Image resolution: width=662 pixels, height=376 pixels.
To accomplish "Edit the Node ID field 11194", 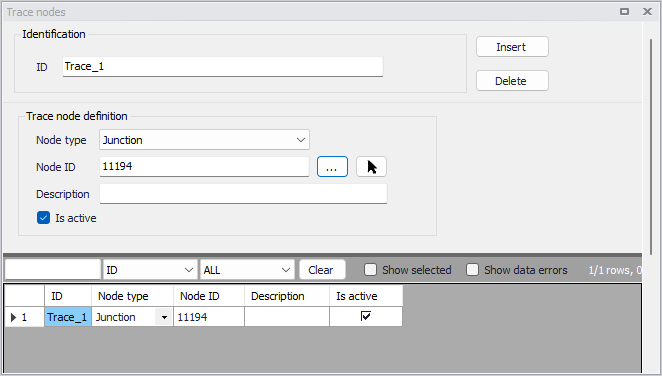I will point(204,167).
